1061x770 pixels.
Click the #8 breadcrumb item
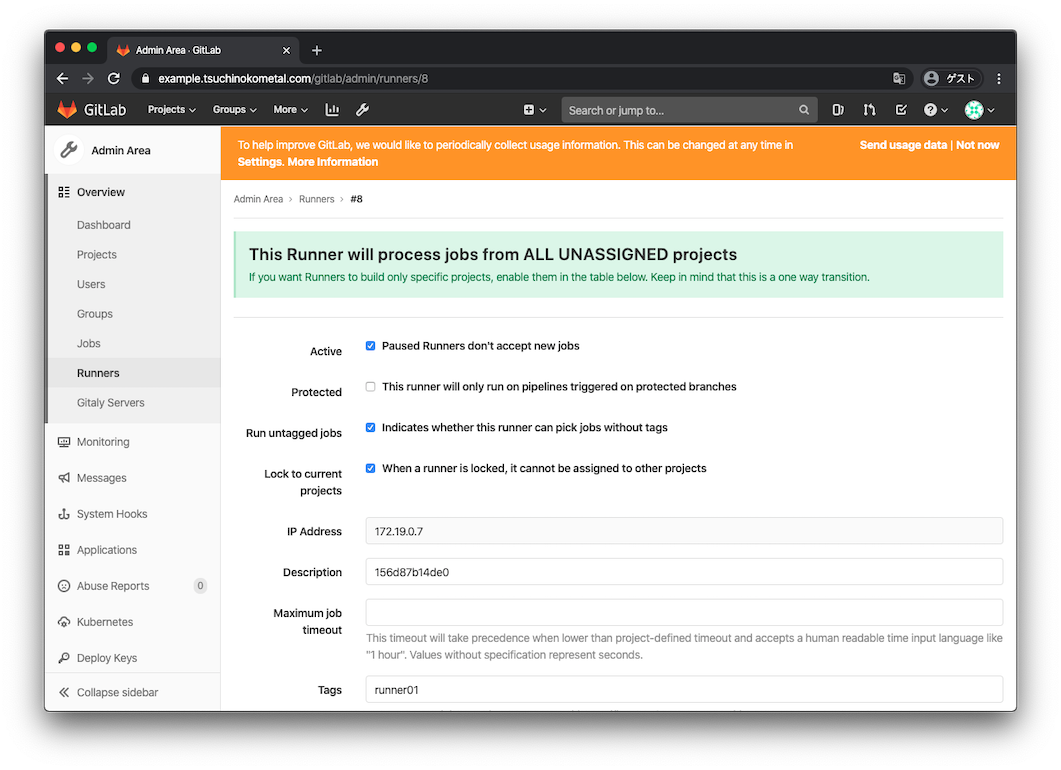point(356,199)
